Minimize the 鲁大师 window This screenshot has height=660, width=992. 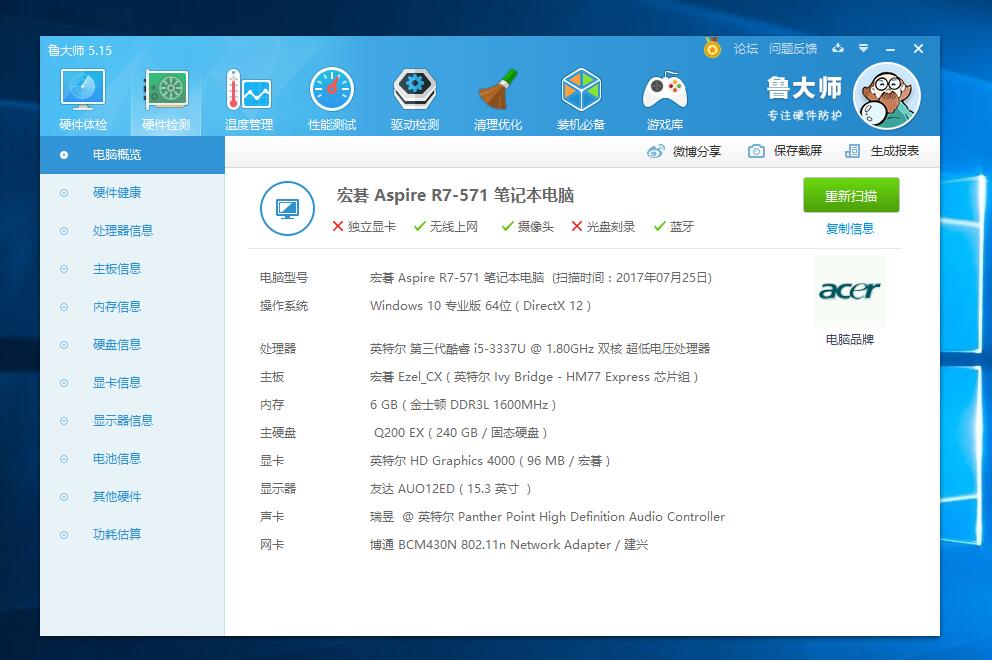pyautogui.click(x=891, y=49)
